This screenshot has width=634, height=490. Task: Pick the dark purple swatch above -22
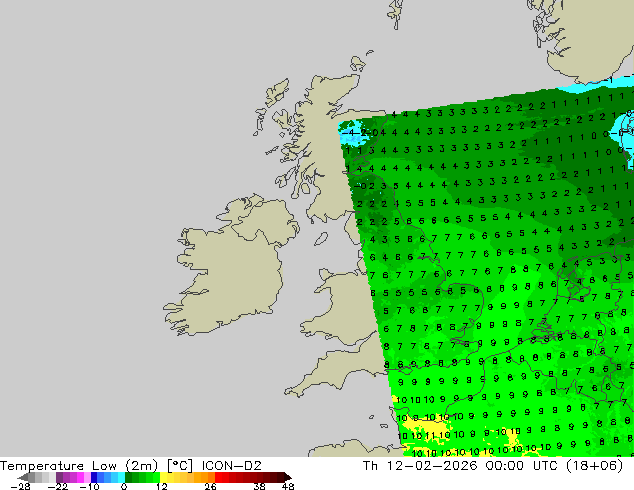(59, 477)
